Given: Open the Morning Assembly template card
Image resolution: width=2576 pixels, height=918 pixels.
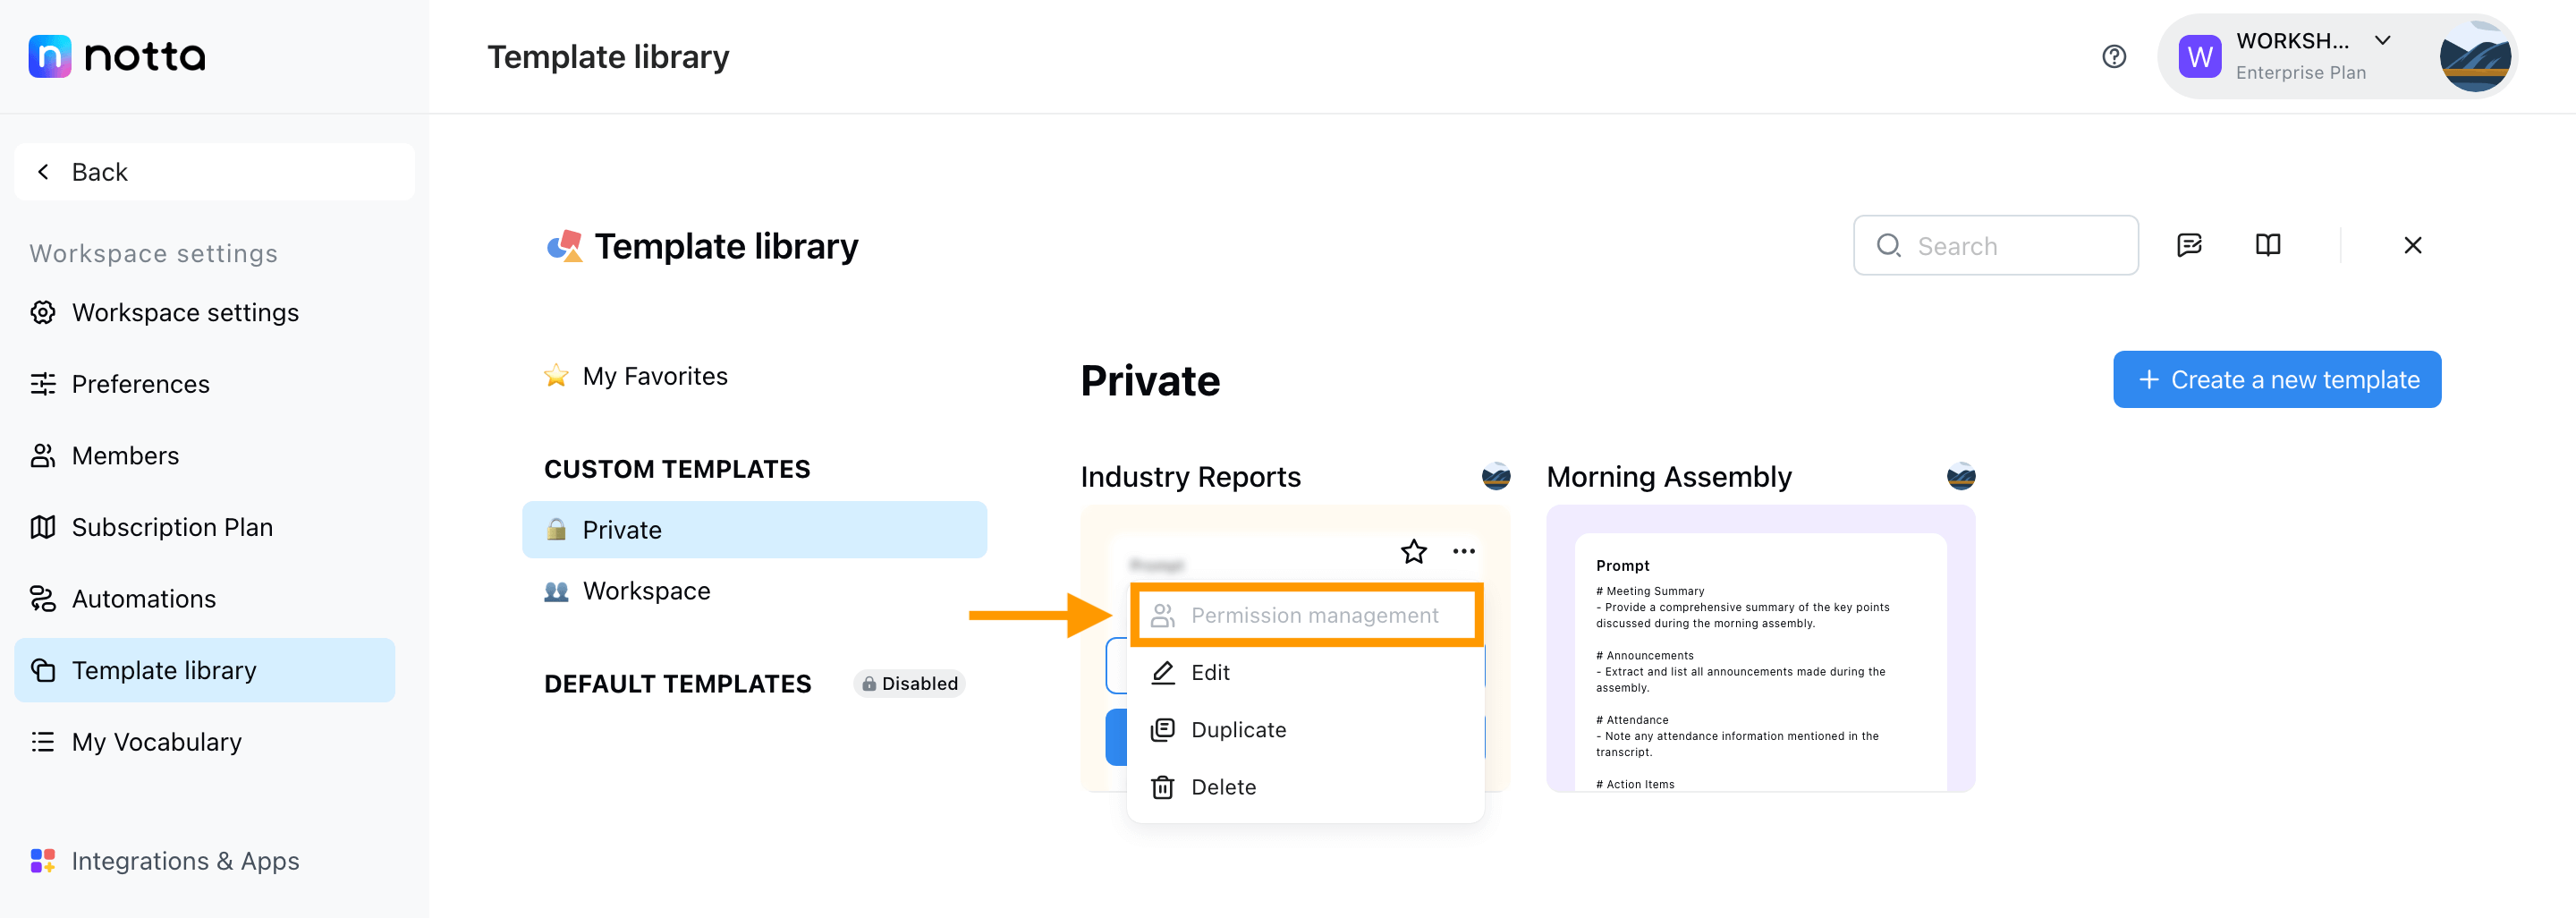Looking at the screenshot, I should (x=1760, y=649).
